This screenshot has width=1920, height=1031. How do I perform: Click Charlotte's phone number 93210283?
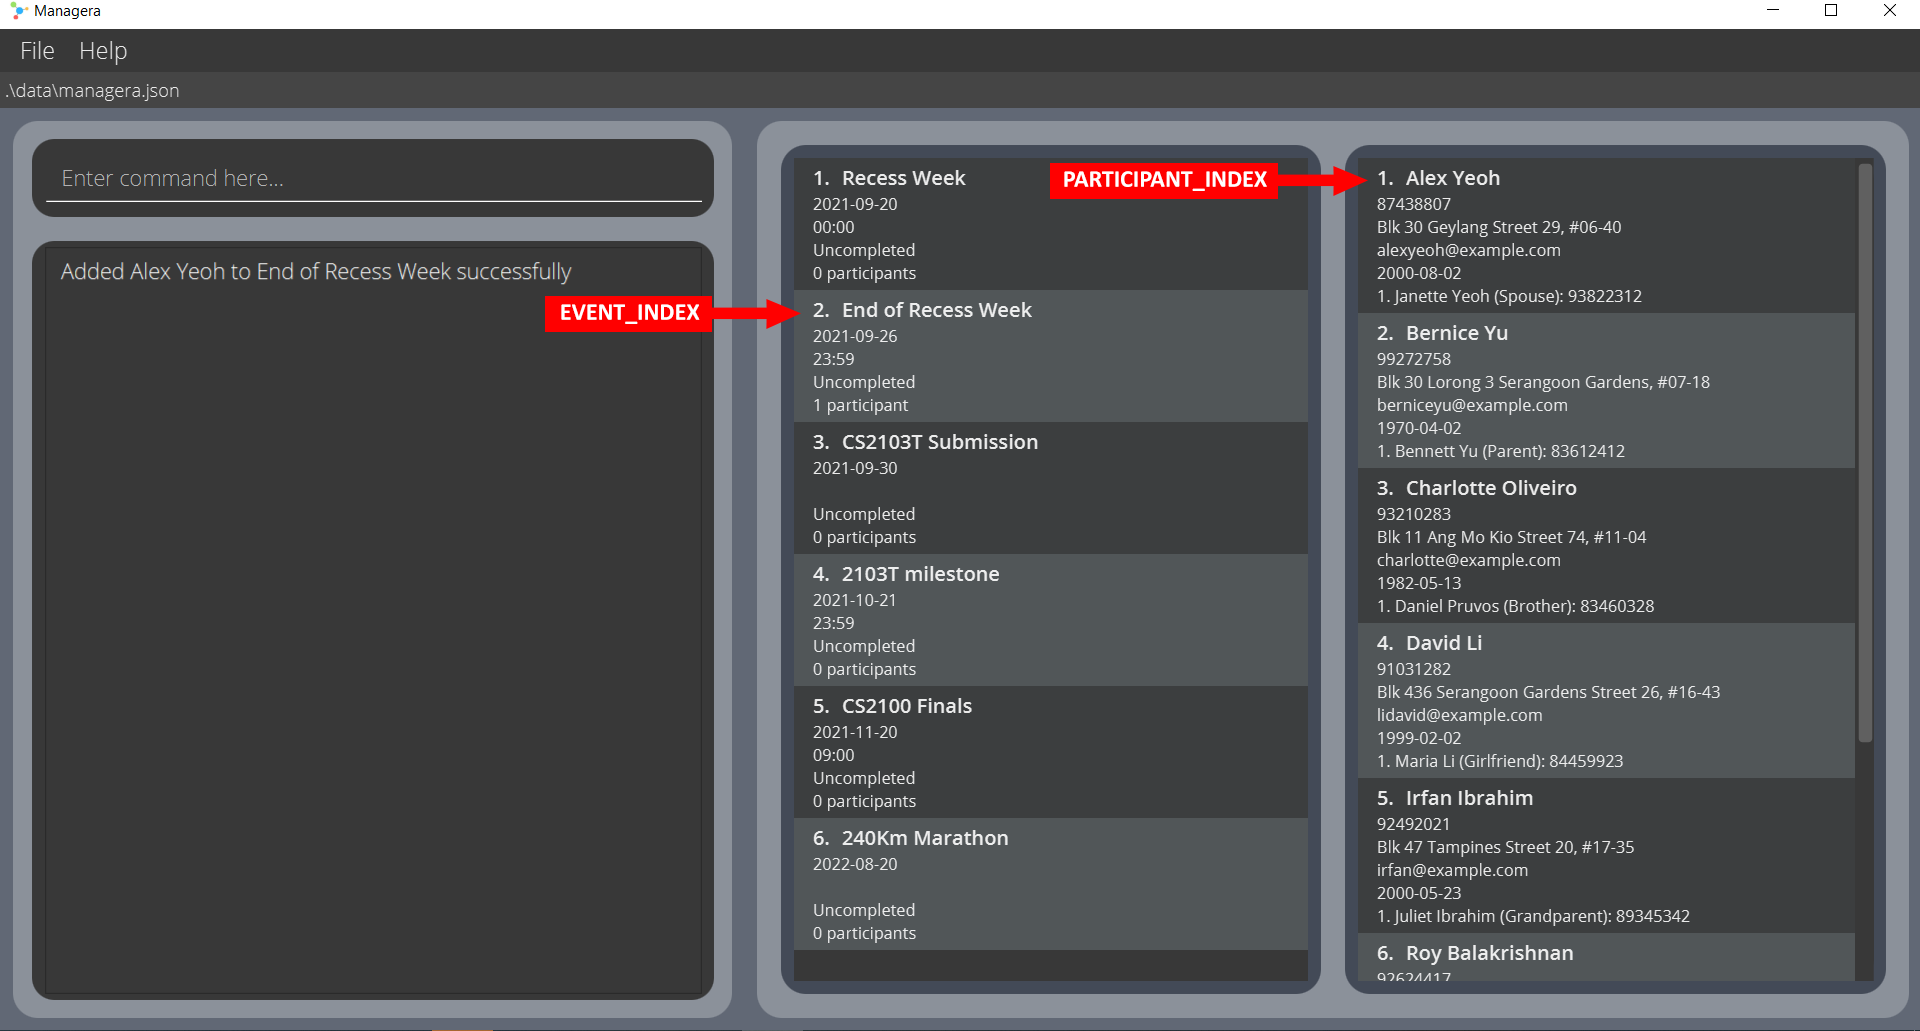1413,514
